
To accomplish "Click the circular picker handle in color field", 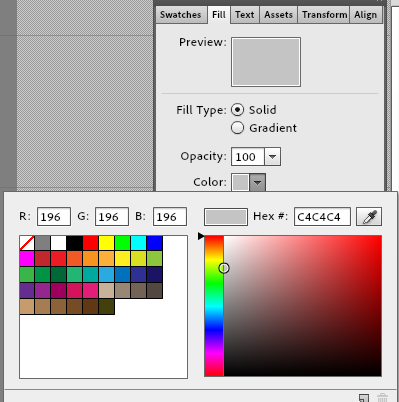I will click(x=224, y=268).
